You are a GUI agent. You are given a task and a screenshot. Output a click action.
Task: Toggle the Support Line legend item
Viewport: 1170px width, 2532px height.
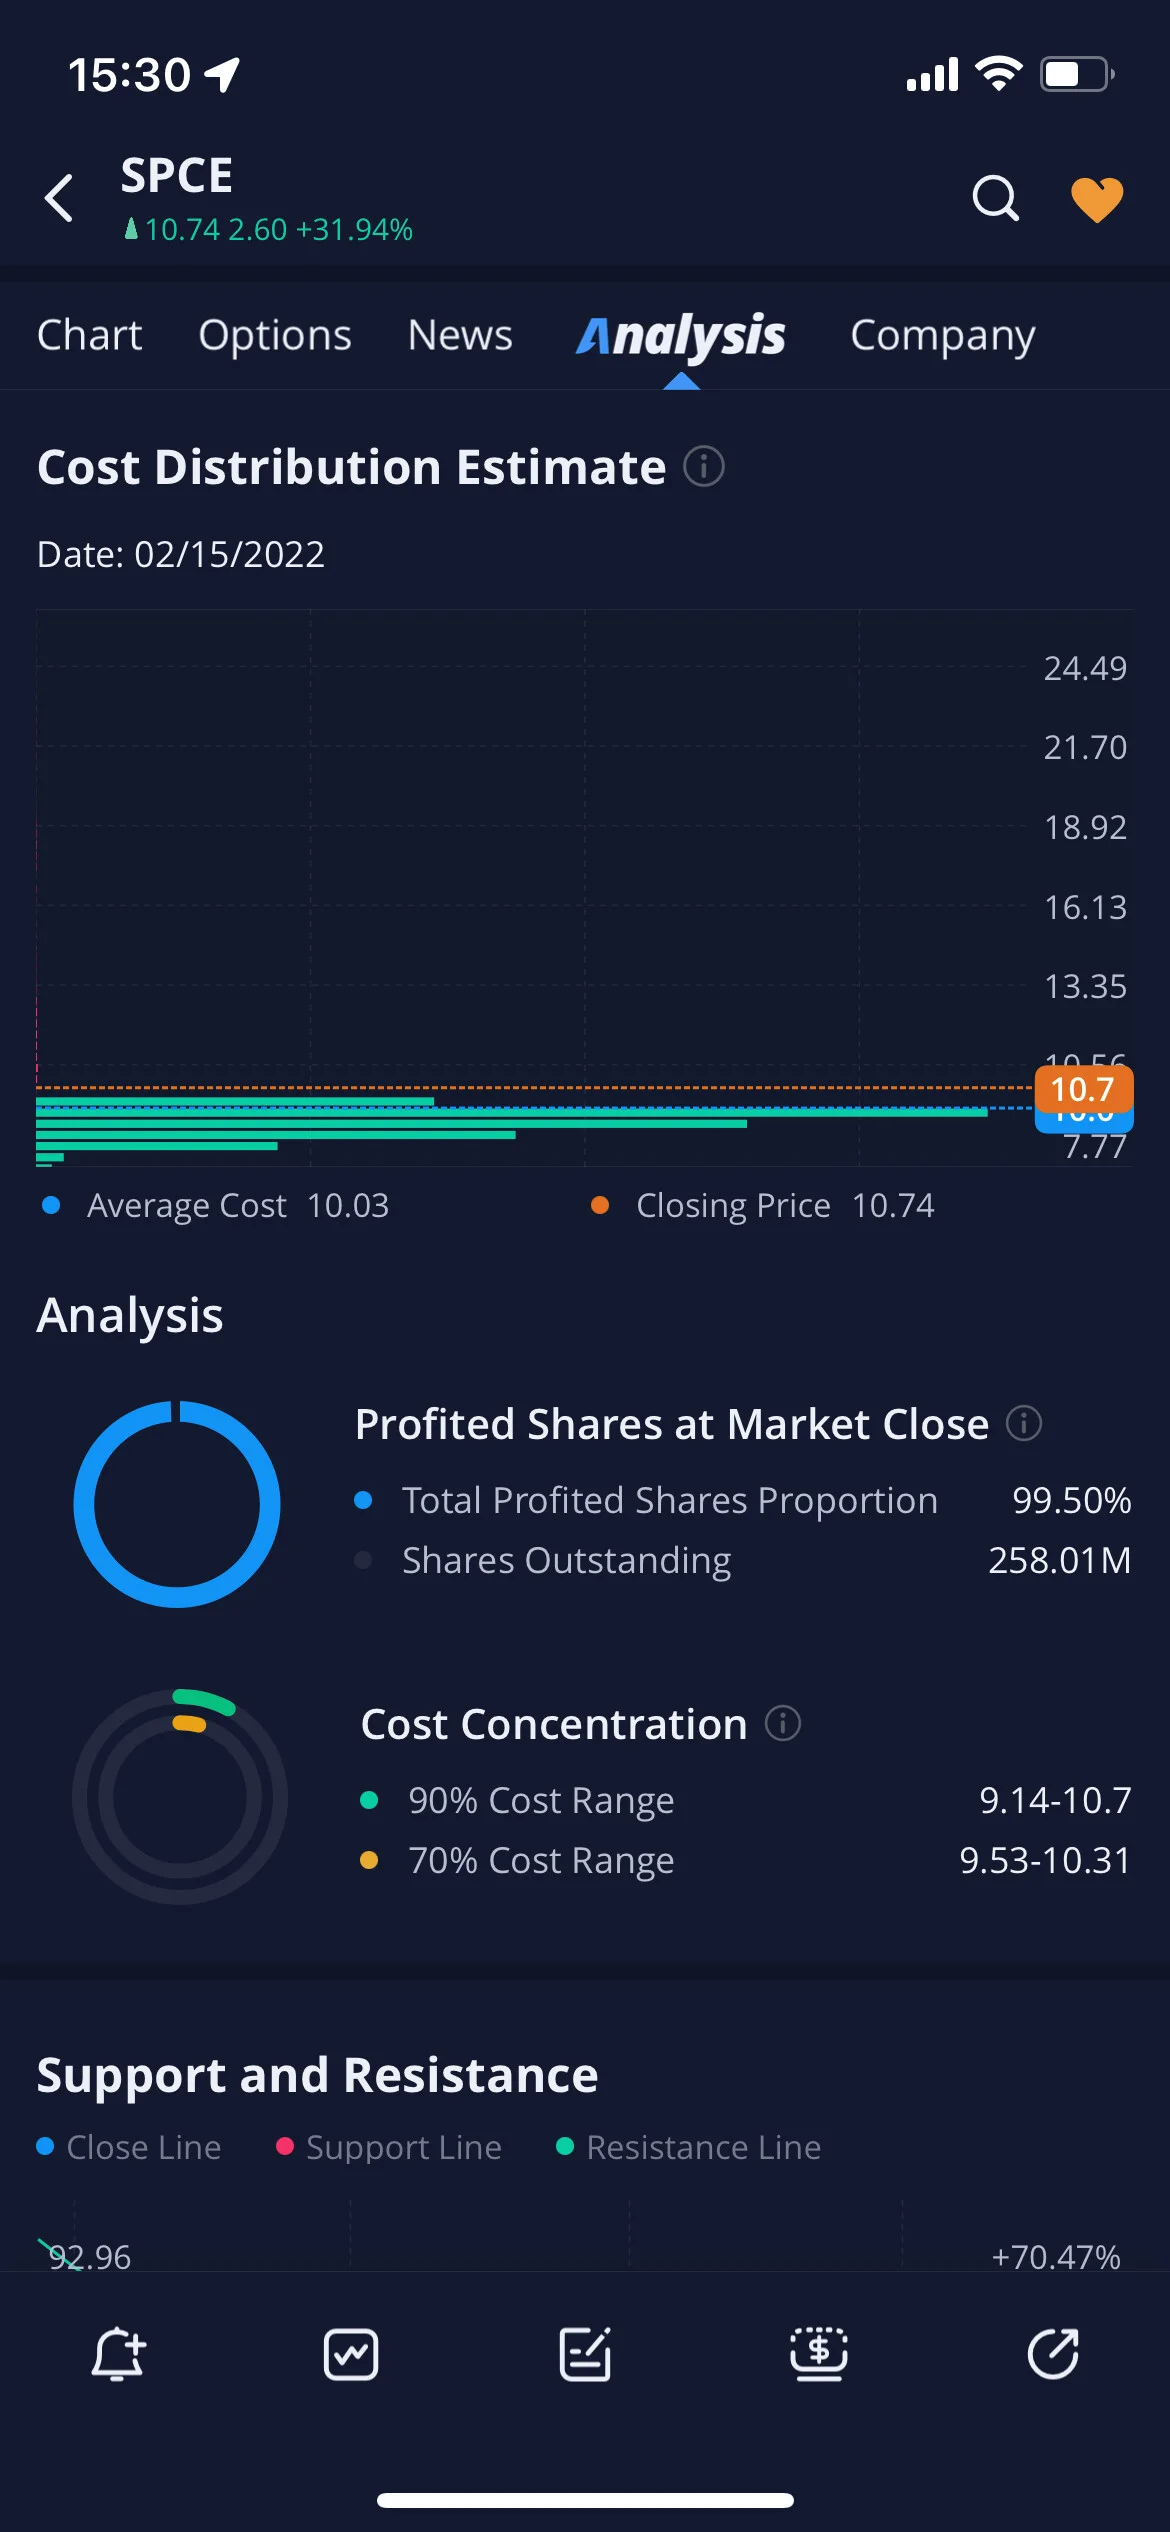point(389,2147)
